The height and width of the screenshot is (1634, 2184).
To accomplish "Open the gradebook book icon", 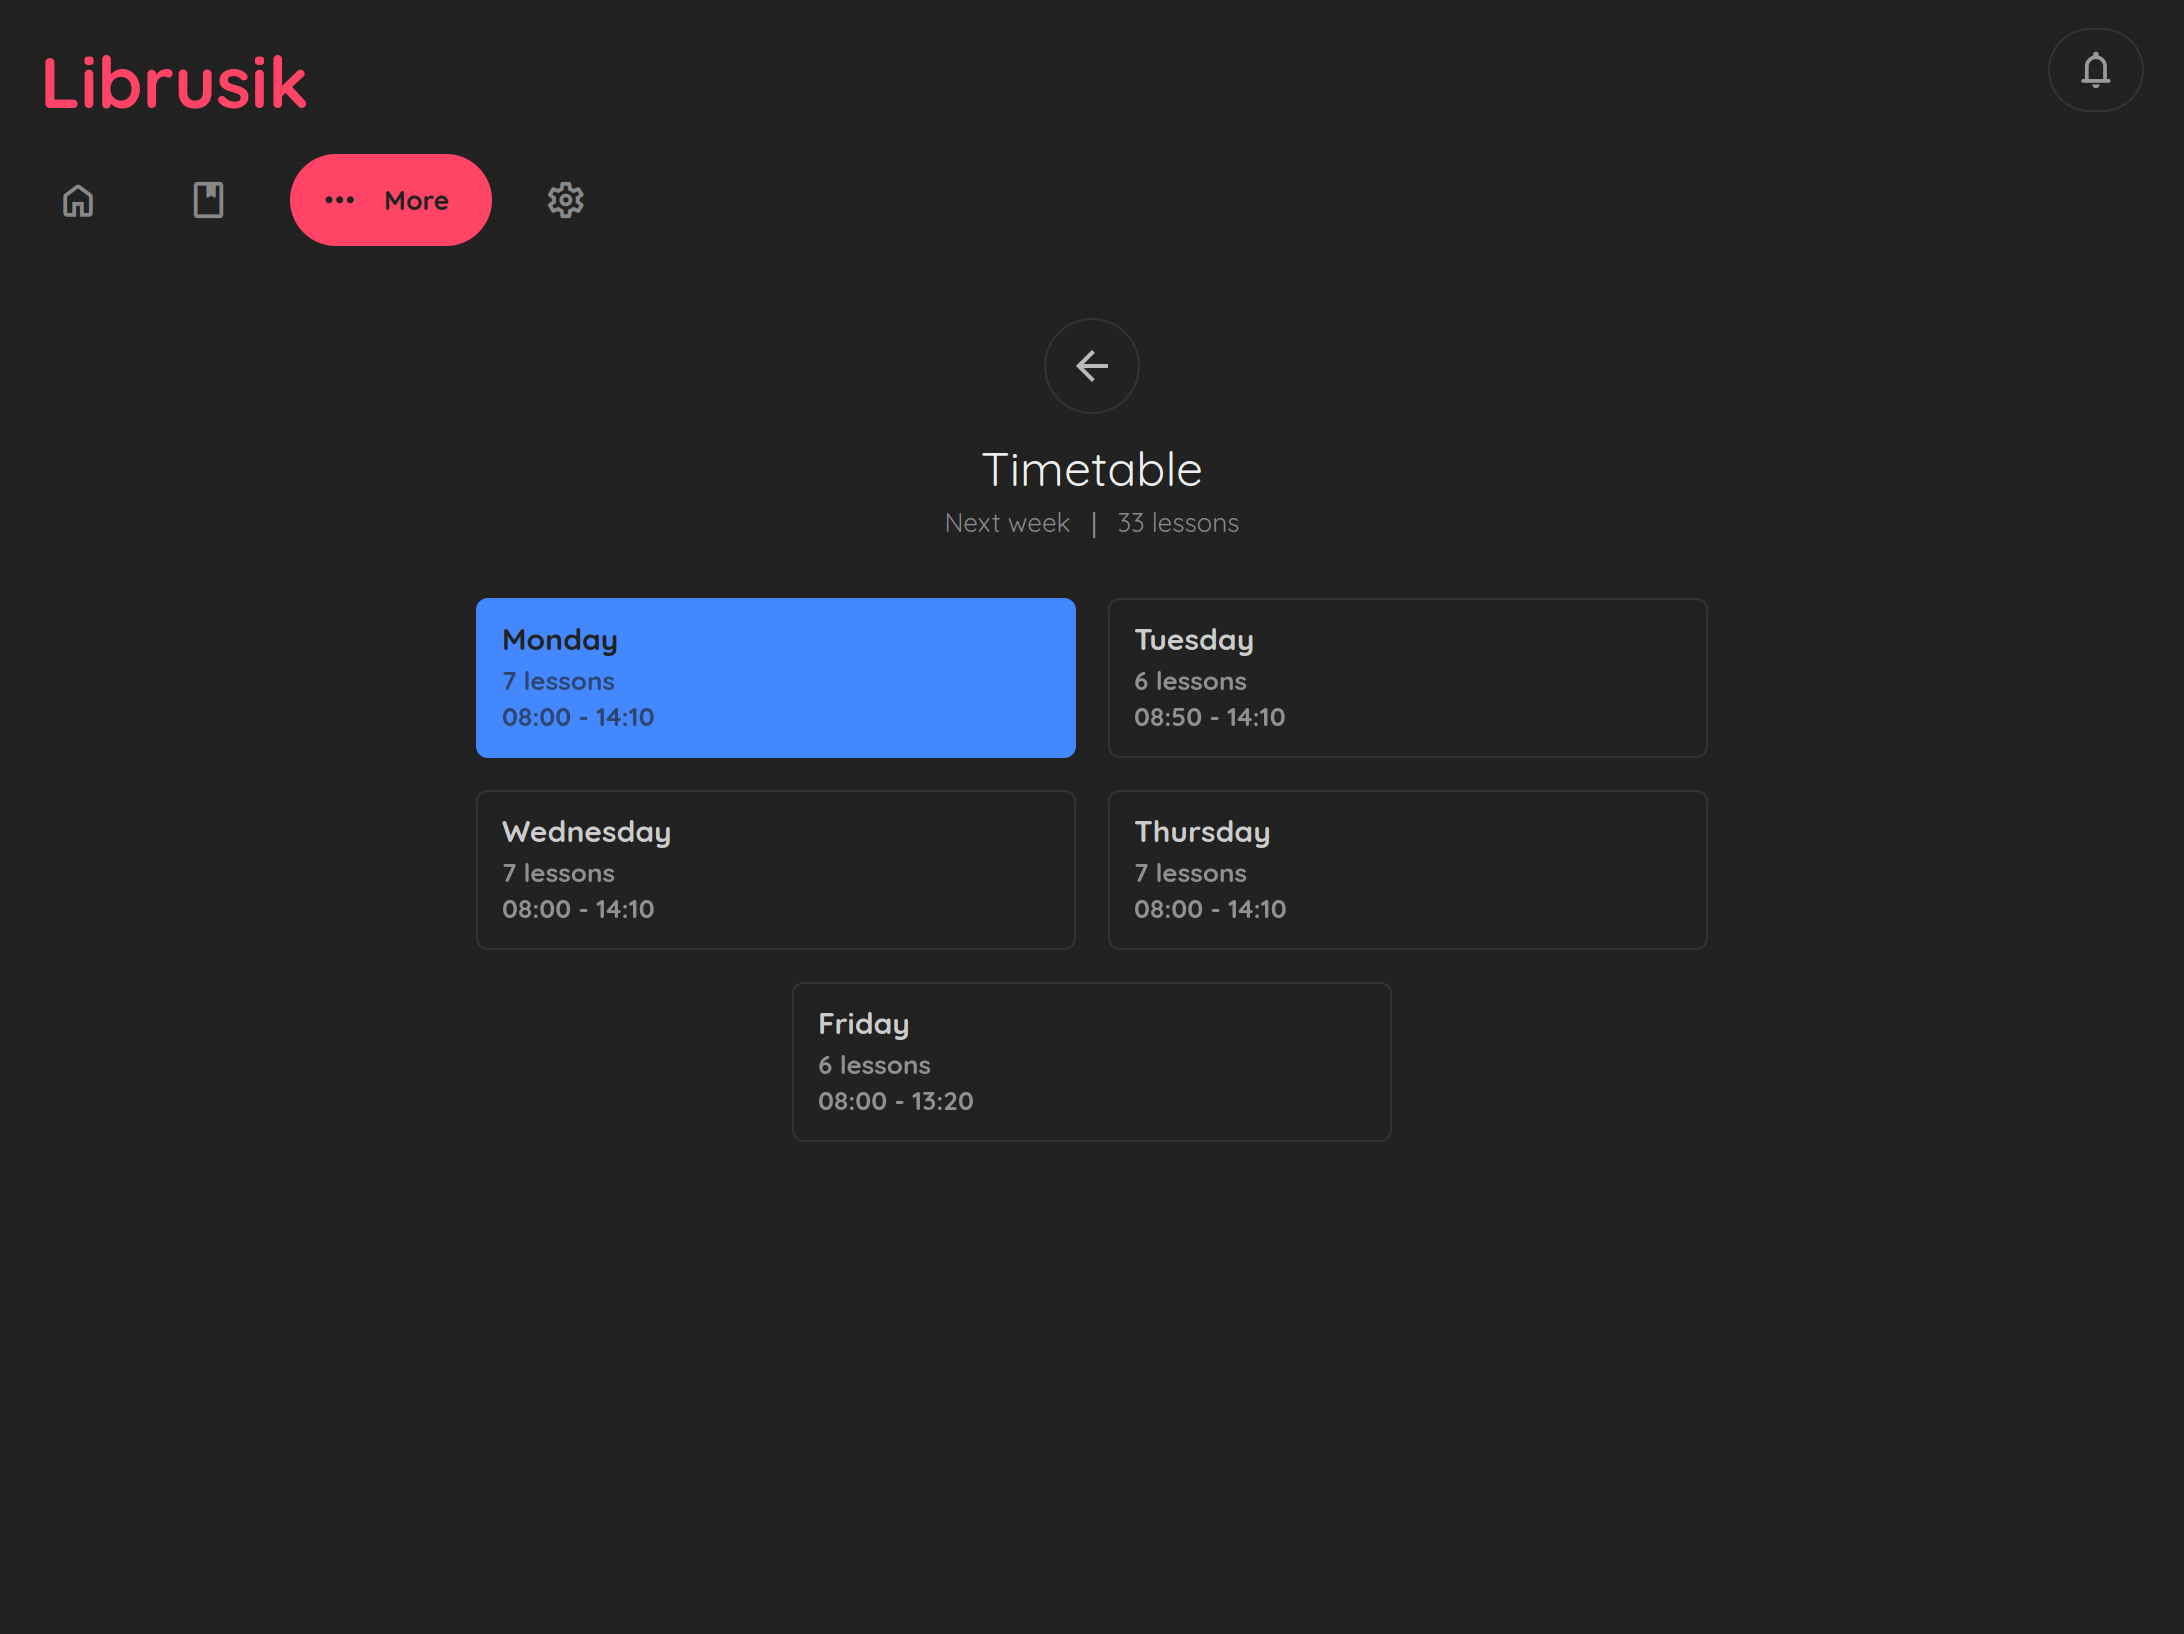I will 208,200.
